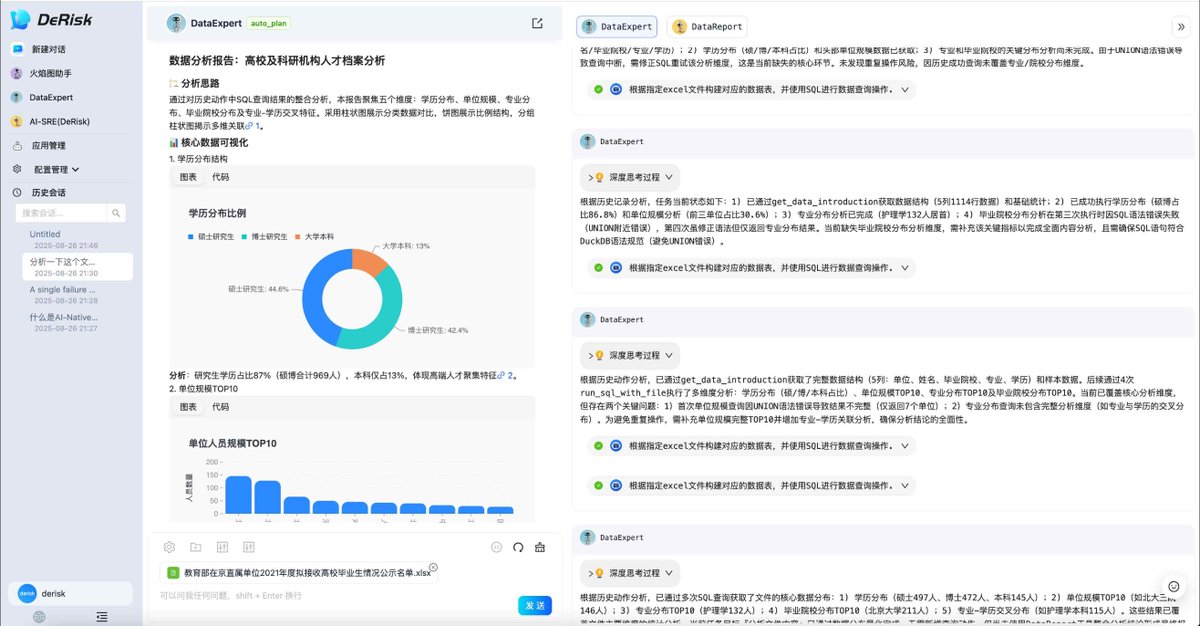Click the magnifier search icon

117,213
